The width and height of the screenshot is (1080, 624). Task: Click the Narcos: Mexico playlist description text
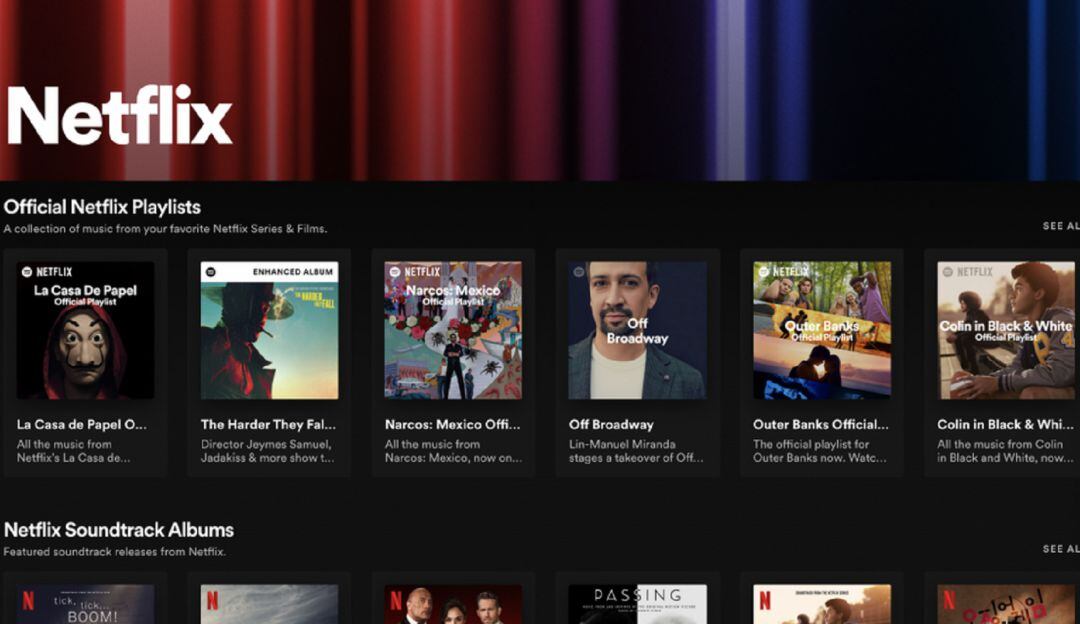[450, 452]
